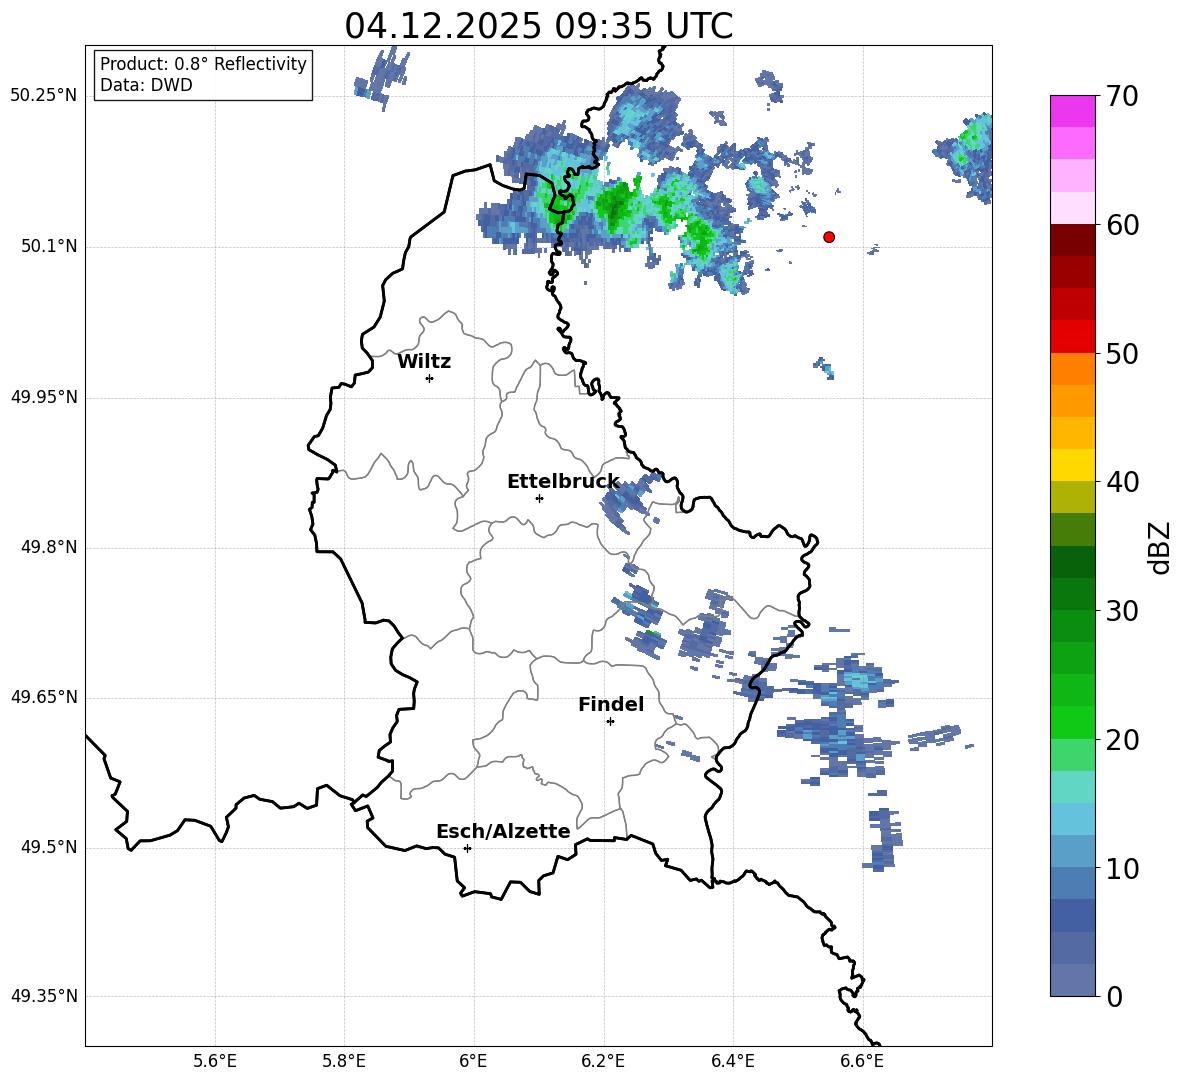Click the bright red colorbar swatch near 50

click(1072, 337)
